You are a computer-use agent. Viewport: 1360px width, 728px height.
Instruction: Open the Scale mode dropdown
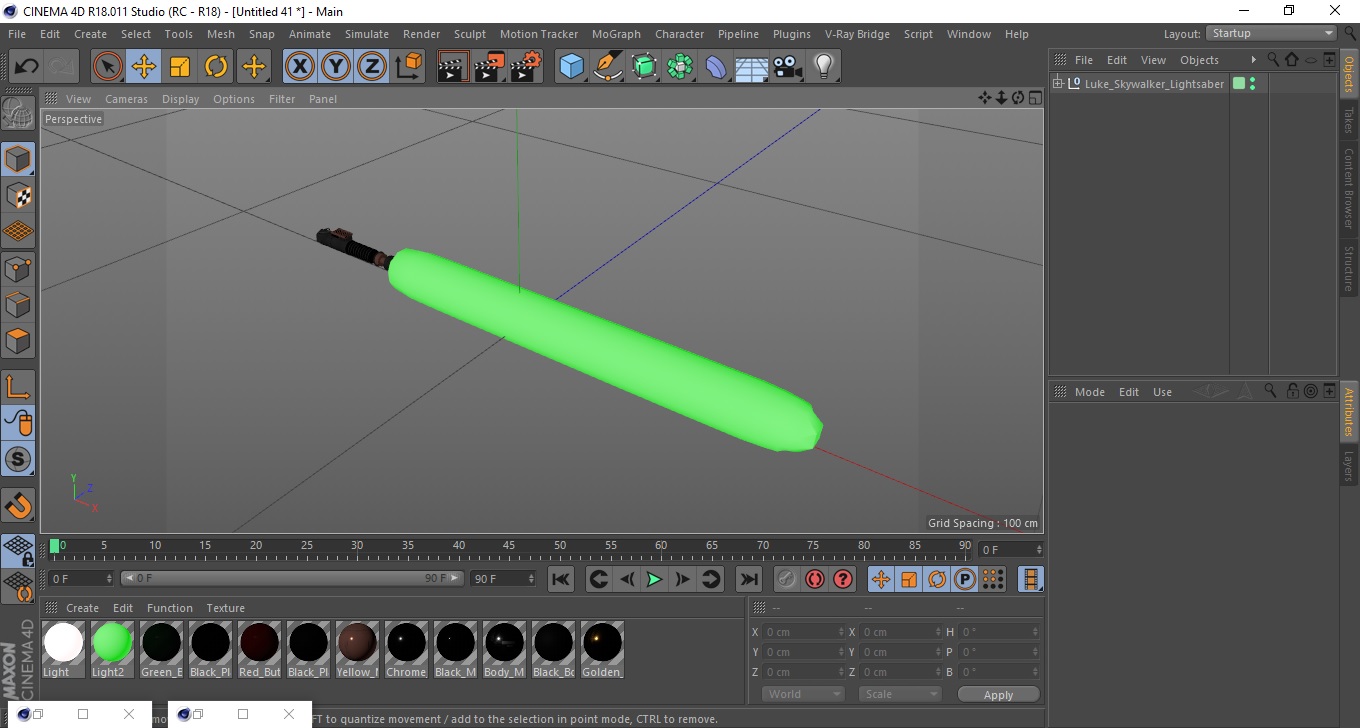pyautogui.click(x=900, y=694)
